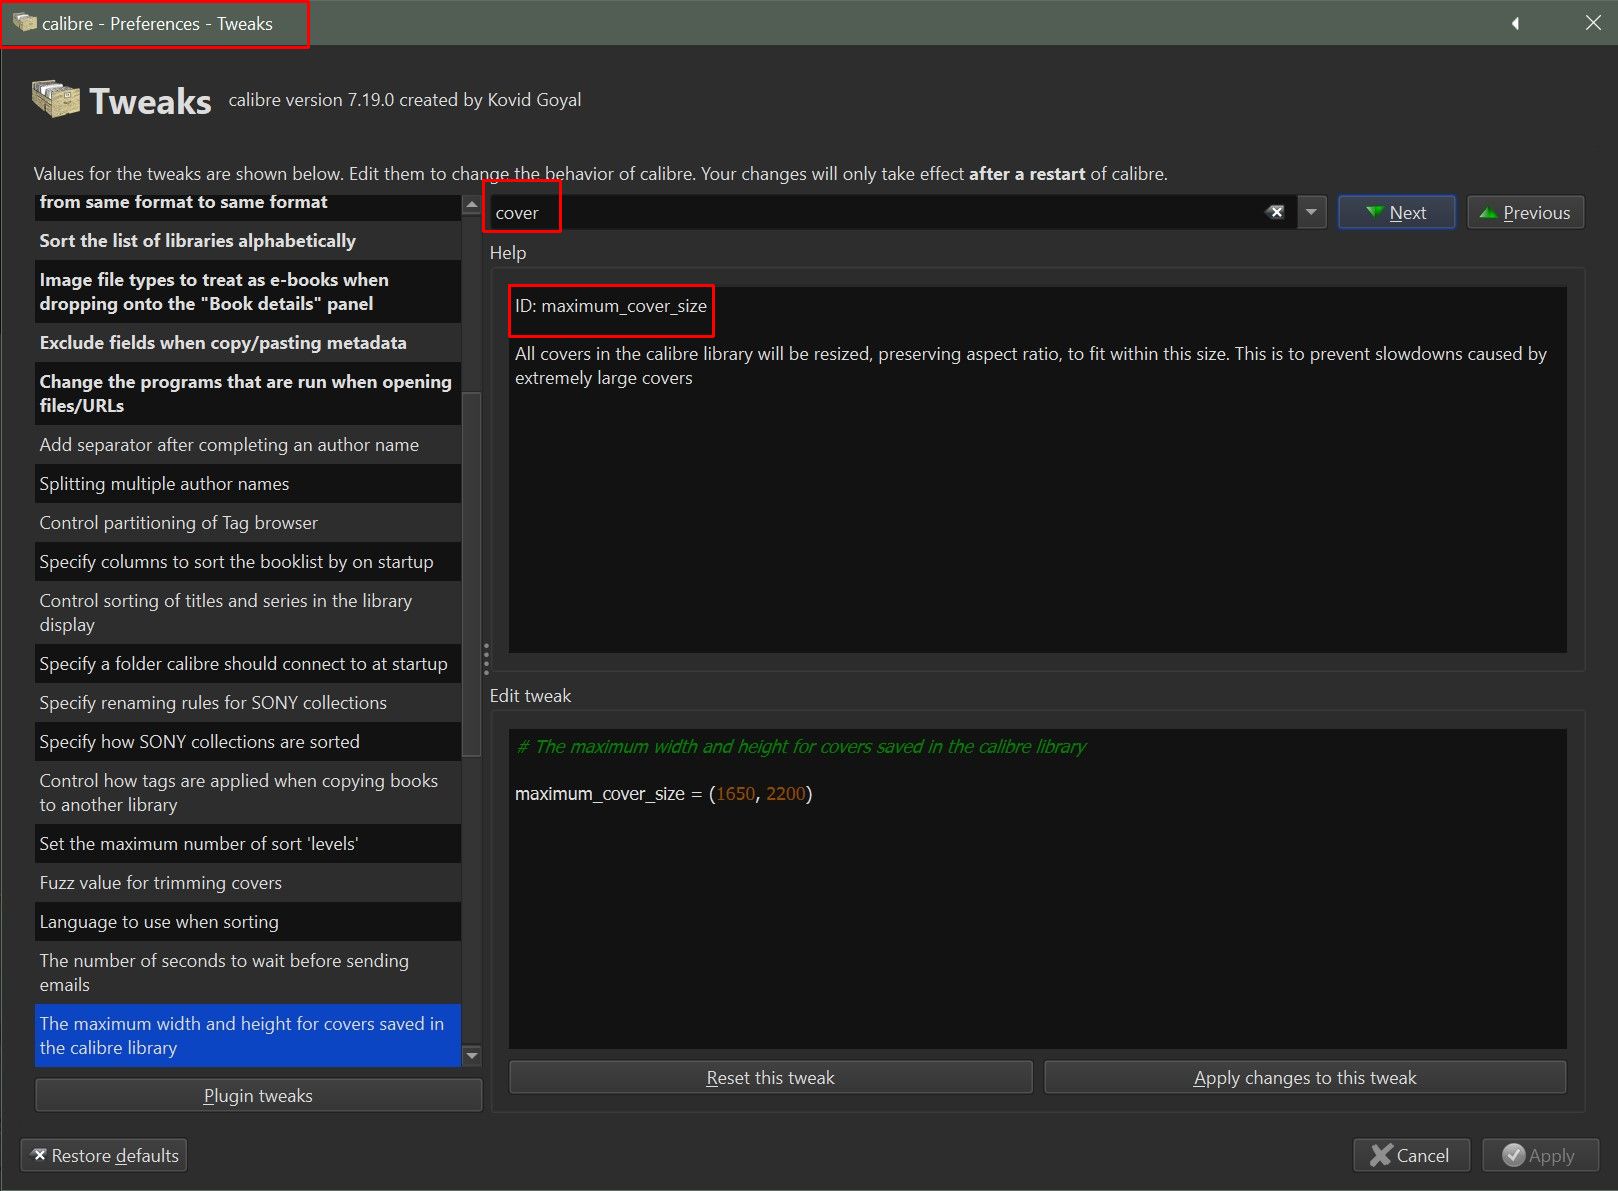This screenshot has width=1618, height=1191.
Task: Select 'Specify how SONY collections are sorted'
Action: click(248, 742)
